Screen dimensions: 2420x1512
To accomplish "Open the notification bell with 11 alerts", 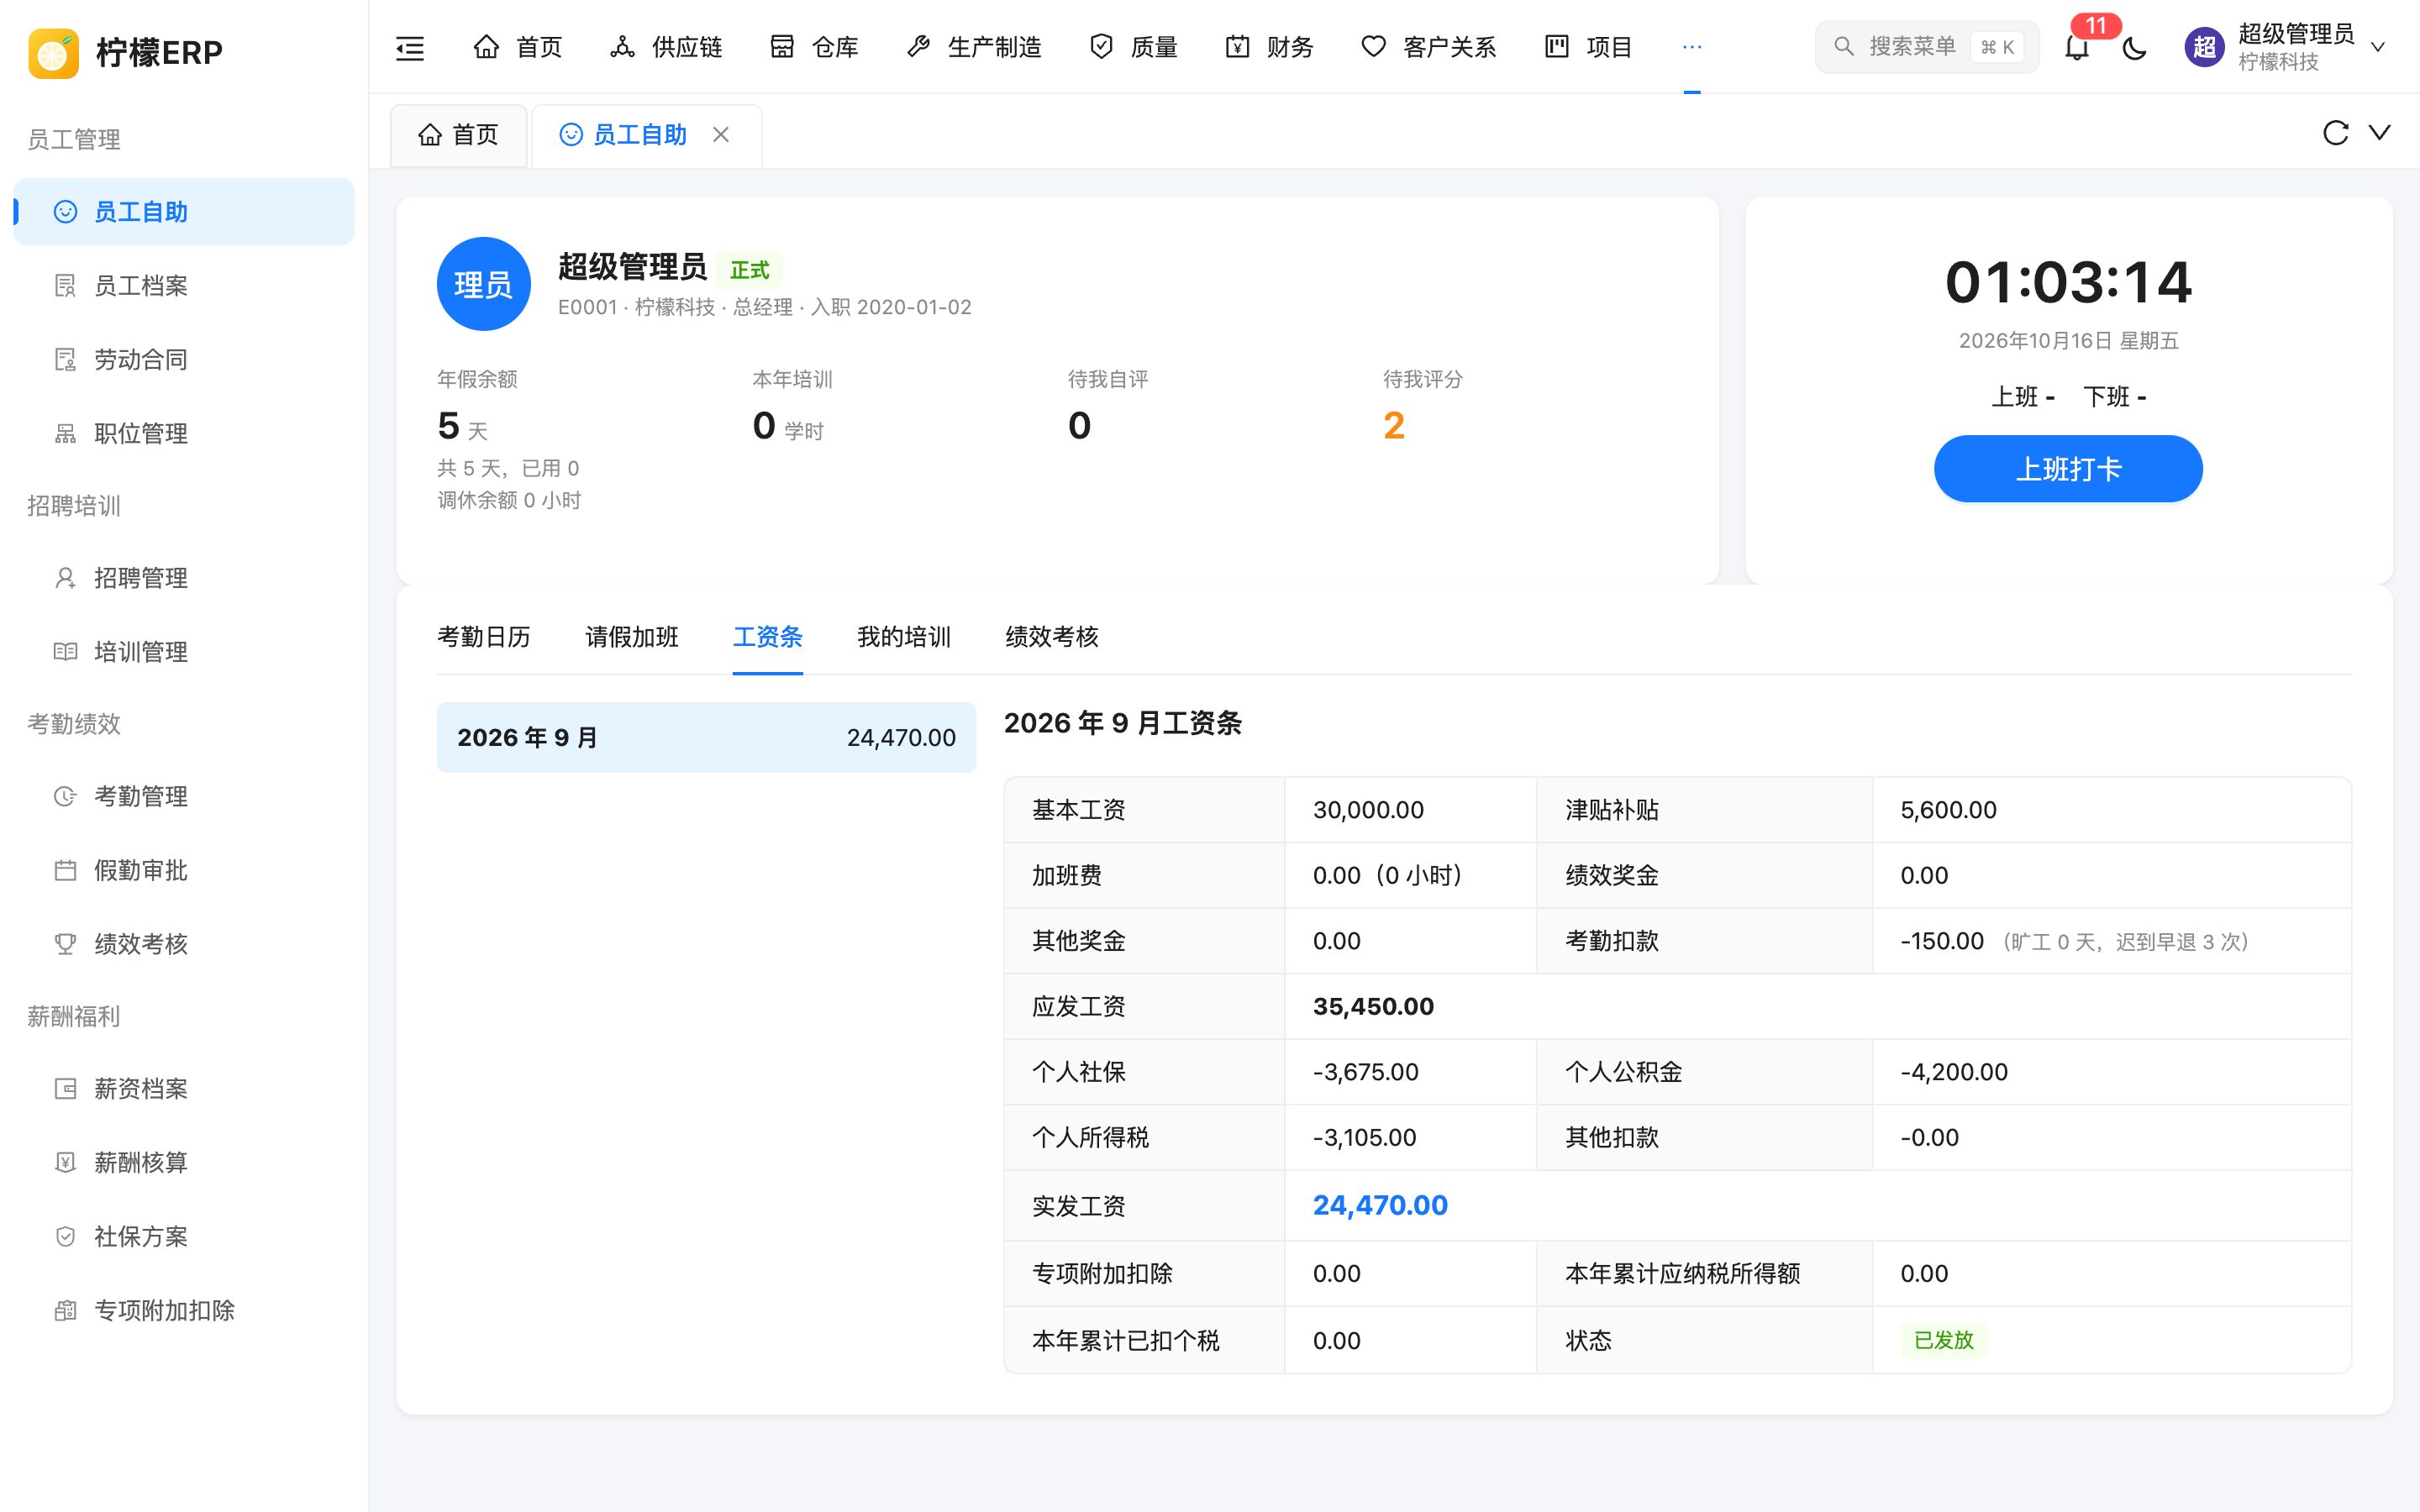I will click(x=2077, y=47).
